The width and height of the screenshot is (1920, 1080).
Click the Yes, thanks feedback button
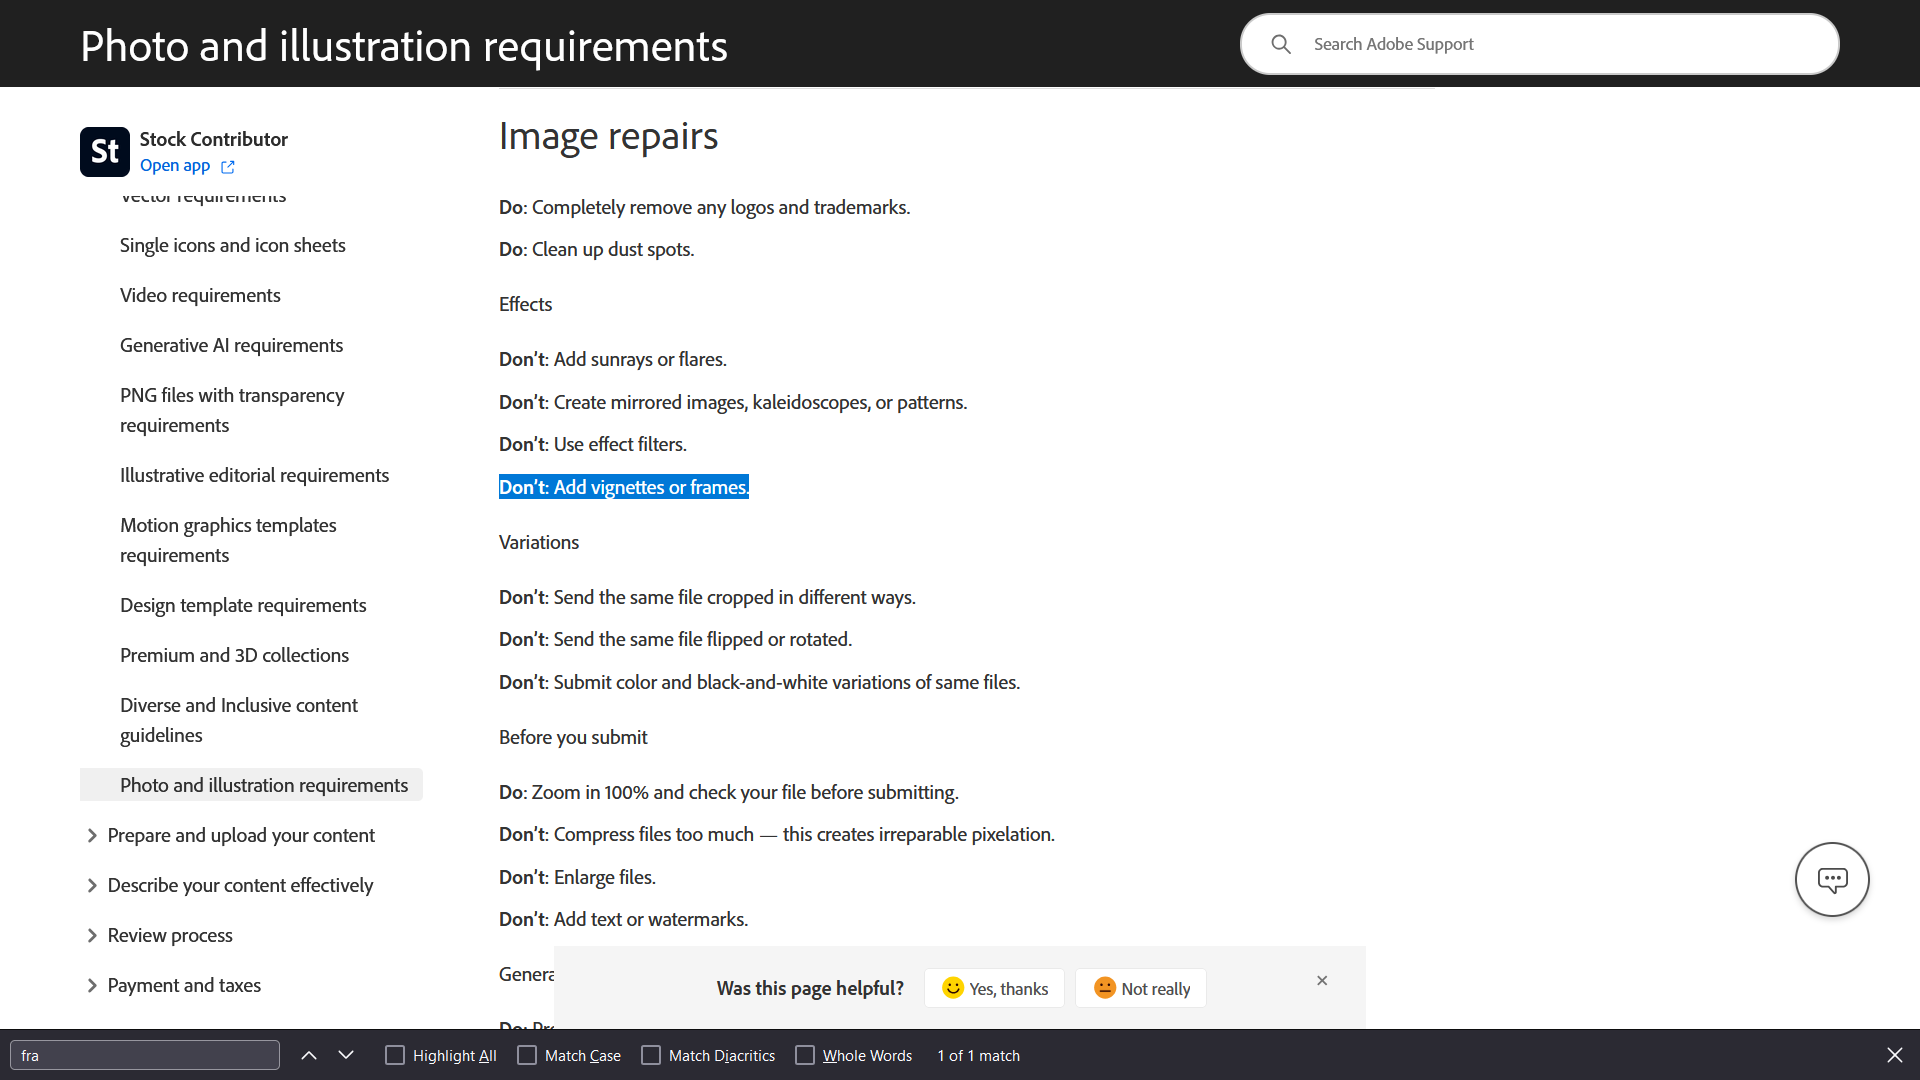pos(994,988)
